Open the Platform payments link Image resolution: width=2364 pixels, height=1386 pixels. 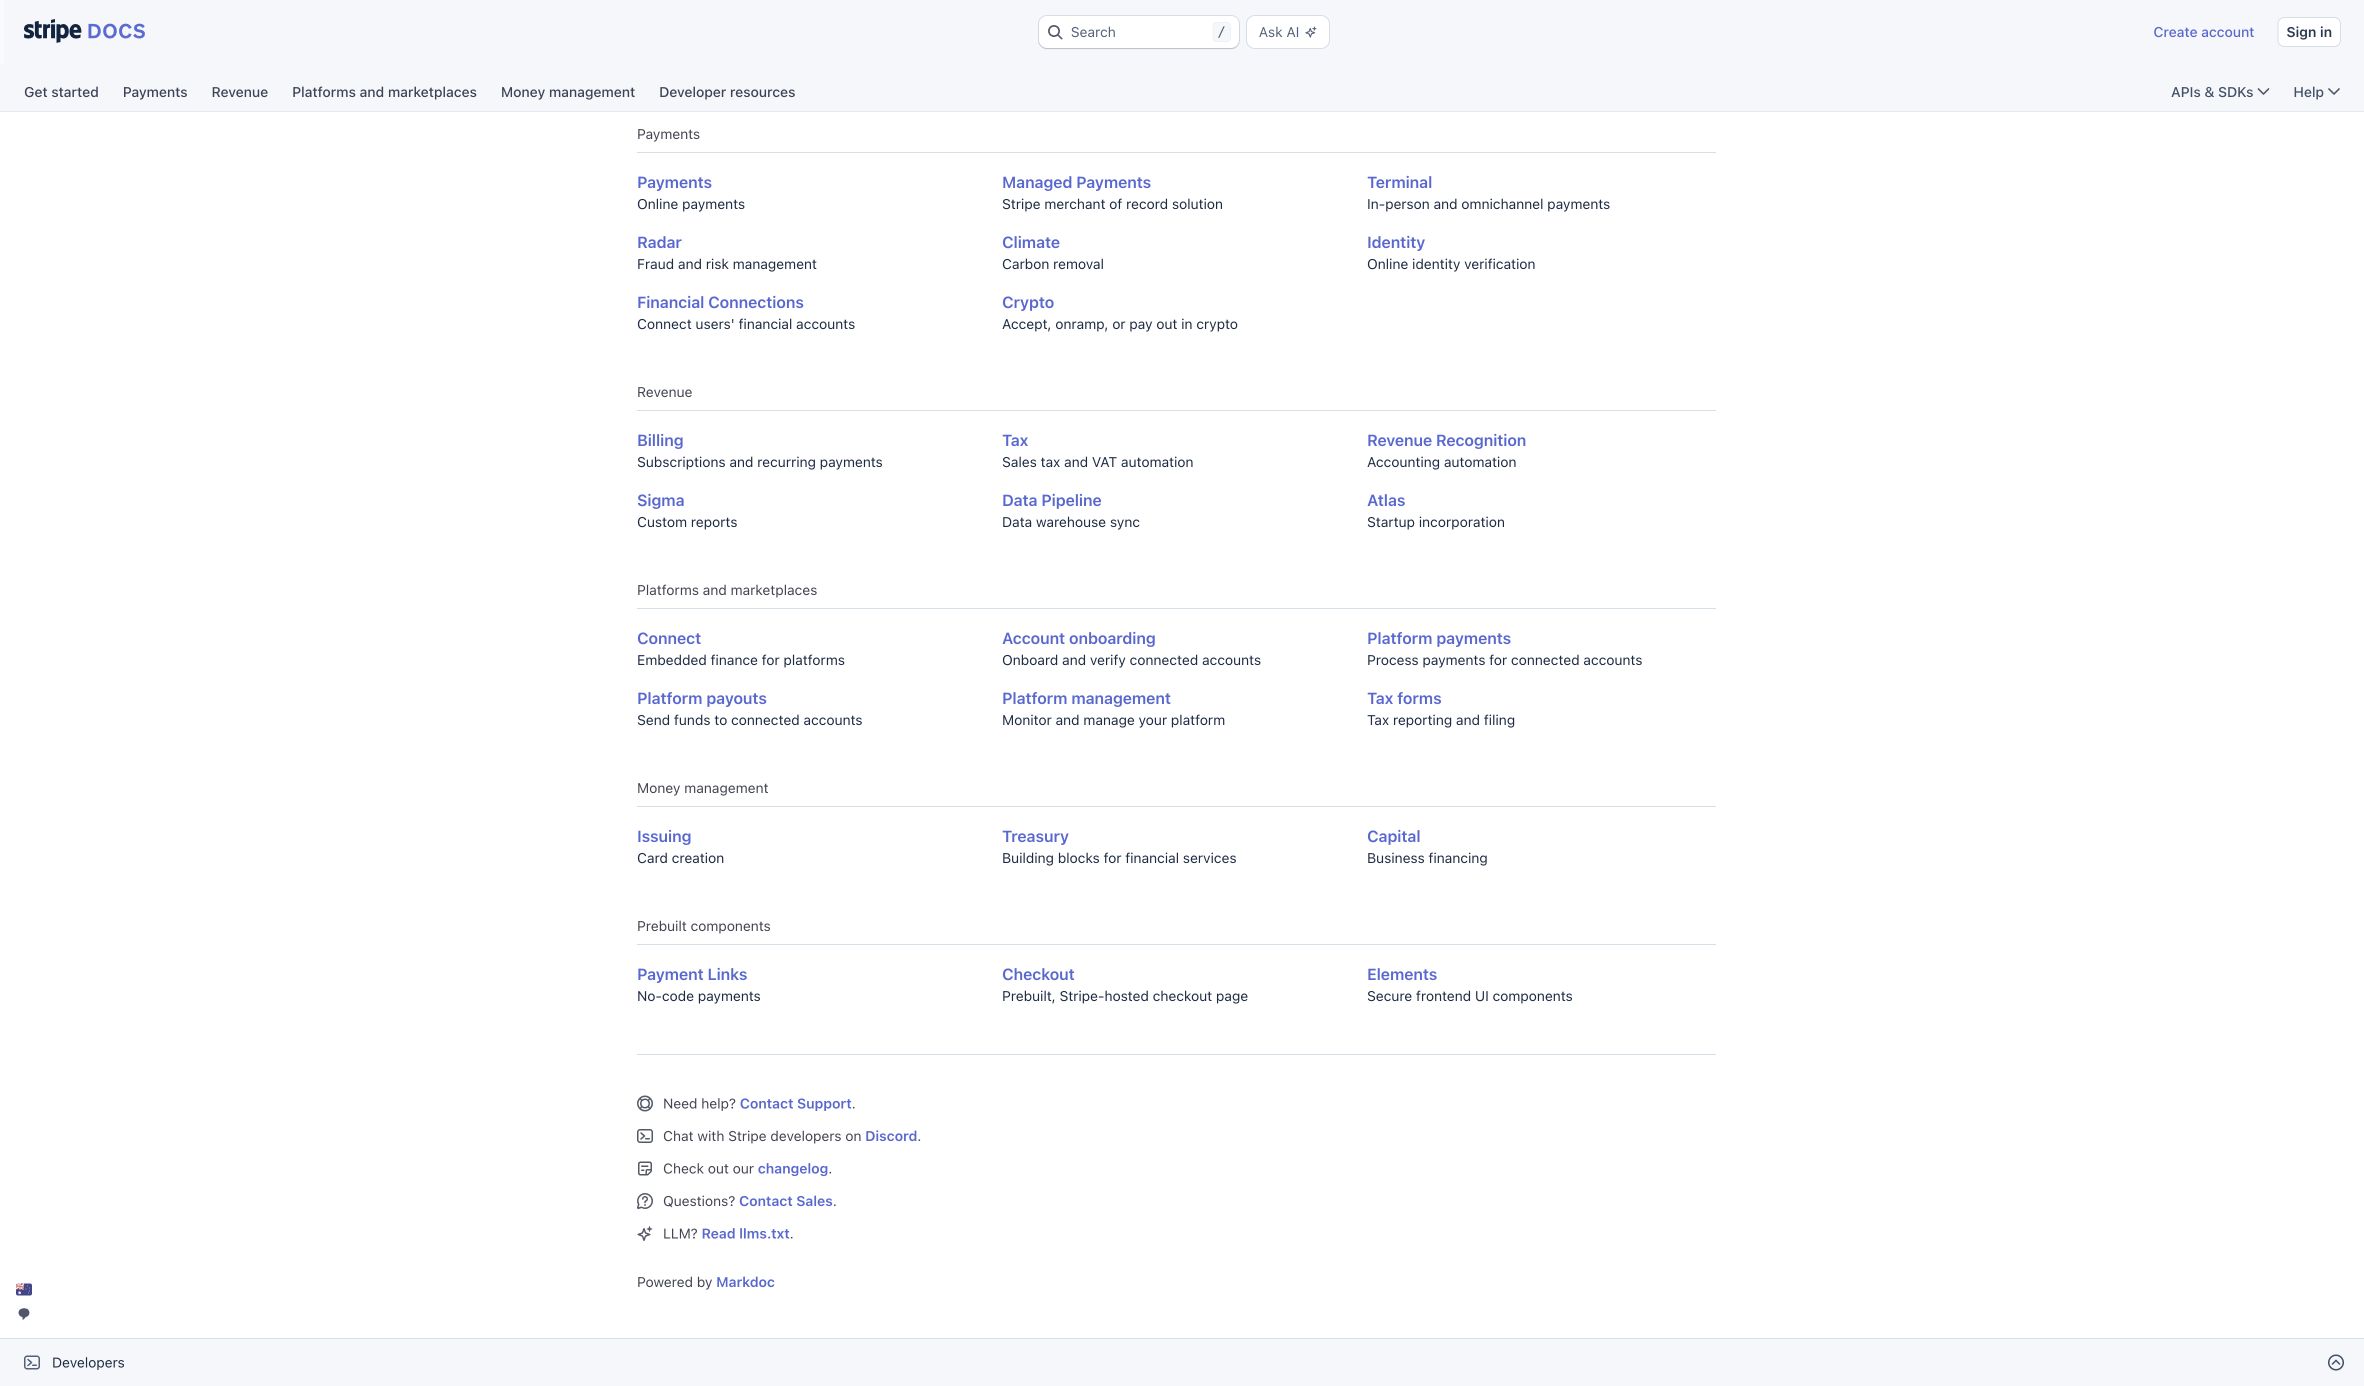tap(1438, 638)
